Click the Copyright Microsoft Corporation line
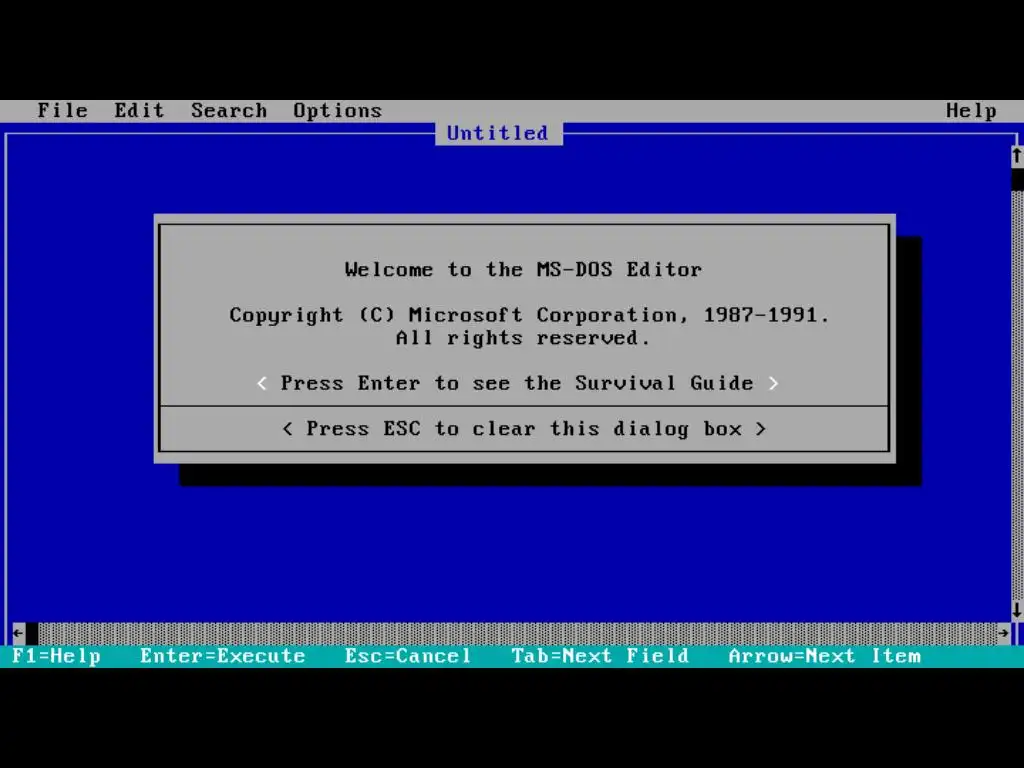The image size is (1024, 768). (530, 315)
